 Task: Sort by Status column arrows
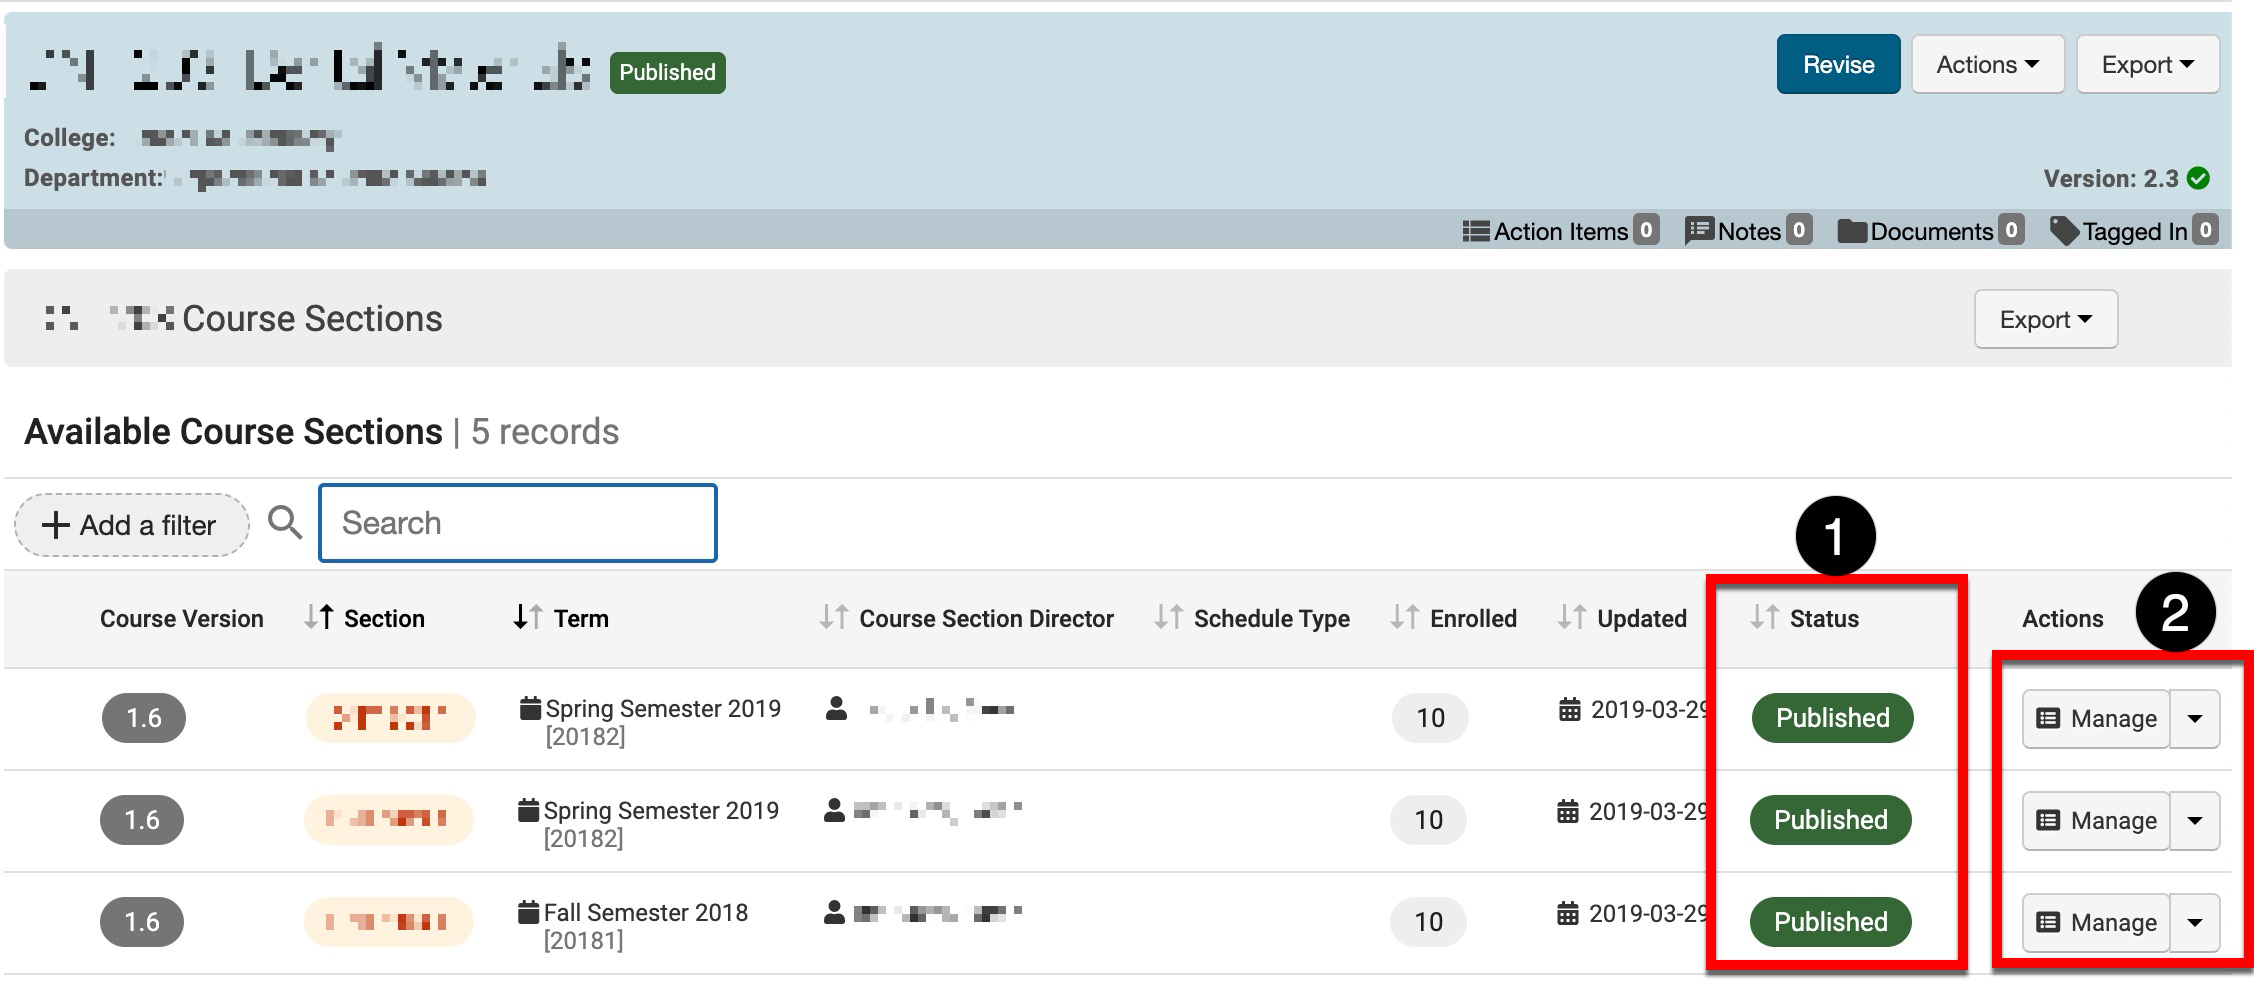point(1764,618)
